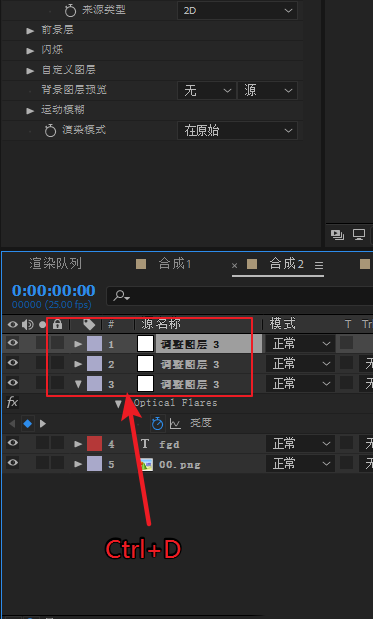The height and width of the screenshot is (619, 373).
Task: Click the stacked frames icon below the viewer
Action: (337, 234)
